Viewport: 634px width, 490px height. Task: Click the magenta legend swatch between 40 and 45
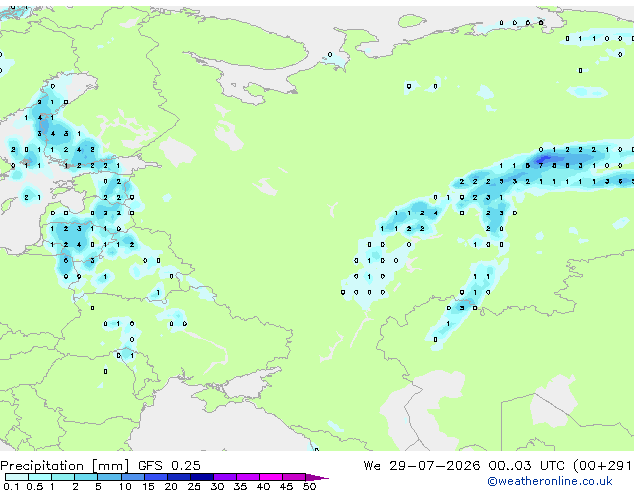click(271, 477)
